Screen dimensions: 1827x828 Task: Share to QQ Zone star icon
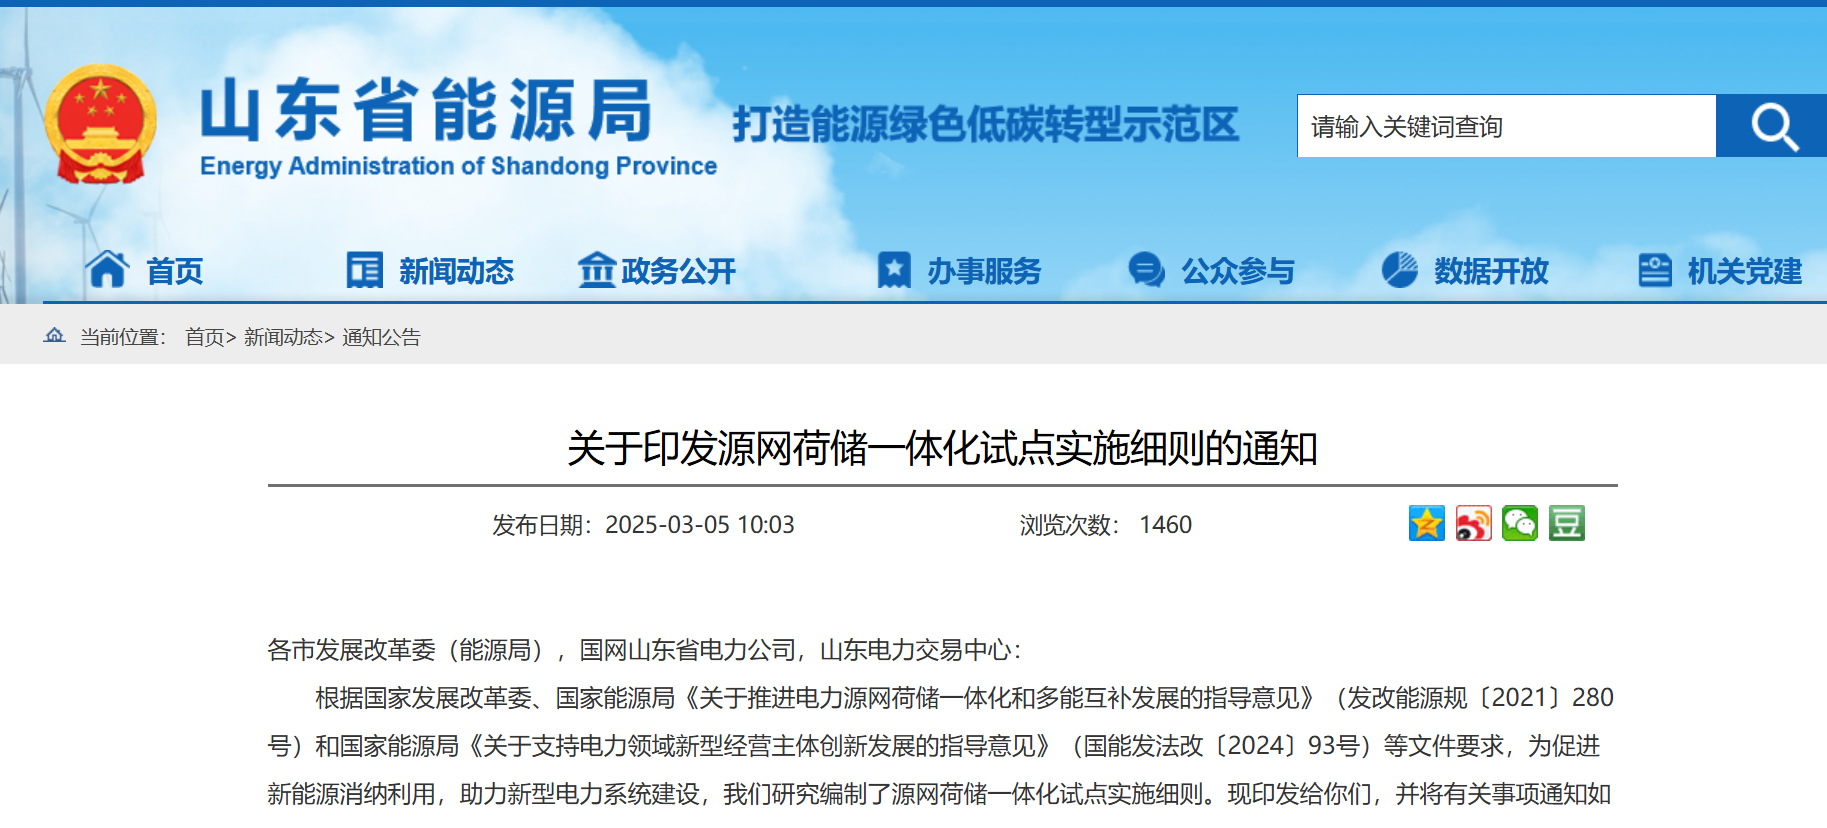(x=1427, y=523)
